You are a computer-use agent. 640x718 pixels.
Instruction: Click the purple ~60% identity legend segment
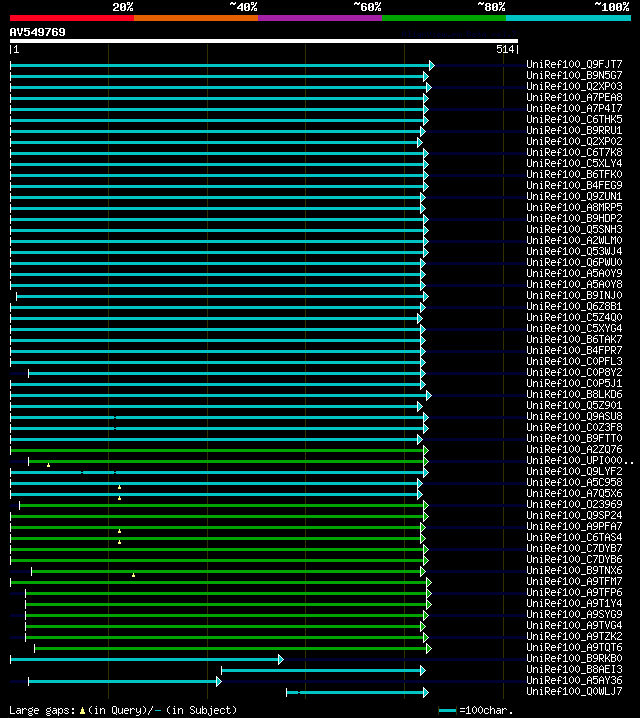click(320, 18)
